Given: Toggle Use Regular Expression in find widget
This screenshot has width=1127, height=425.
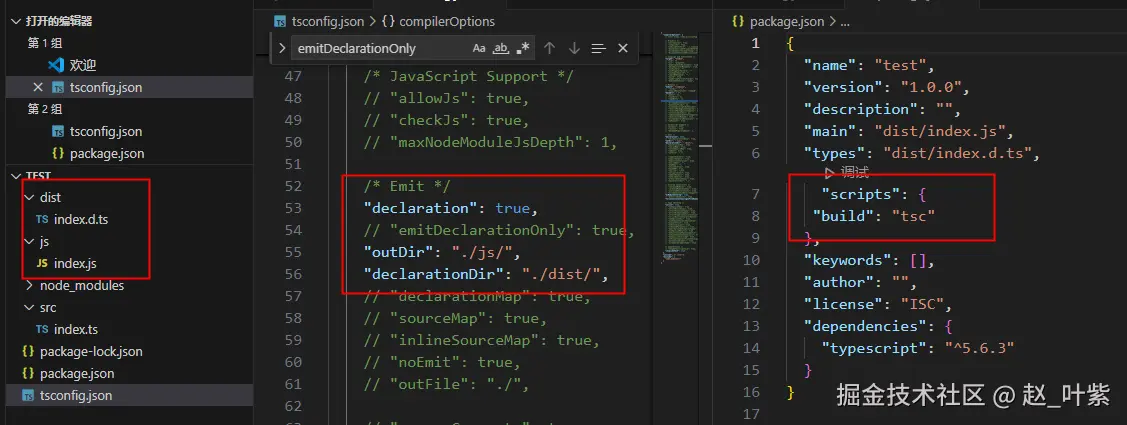Looking at the screenshot, I should pos(523,48).
